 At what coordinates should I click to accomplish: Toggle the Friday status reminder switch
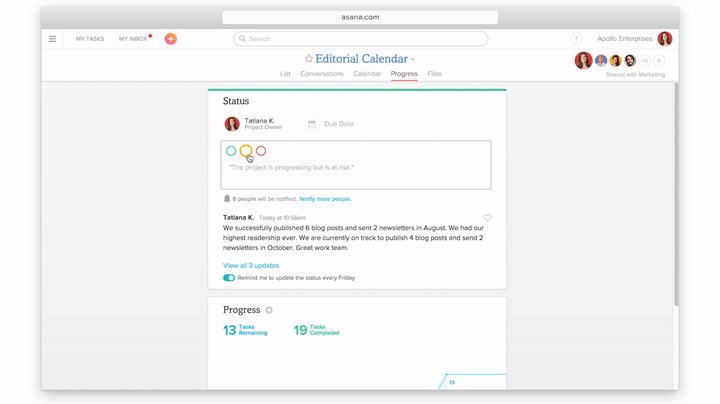tap(229, 278)
